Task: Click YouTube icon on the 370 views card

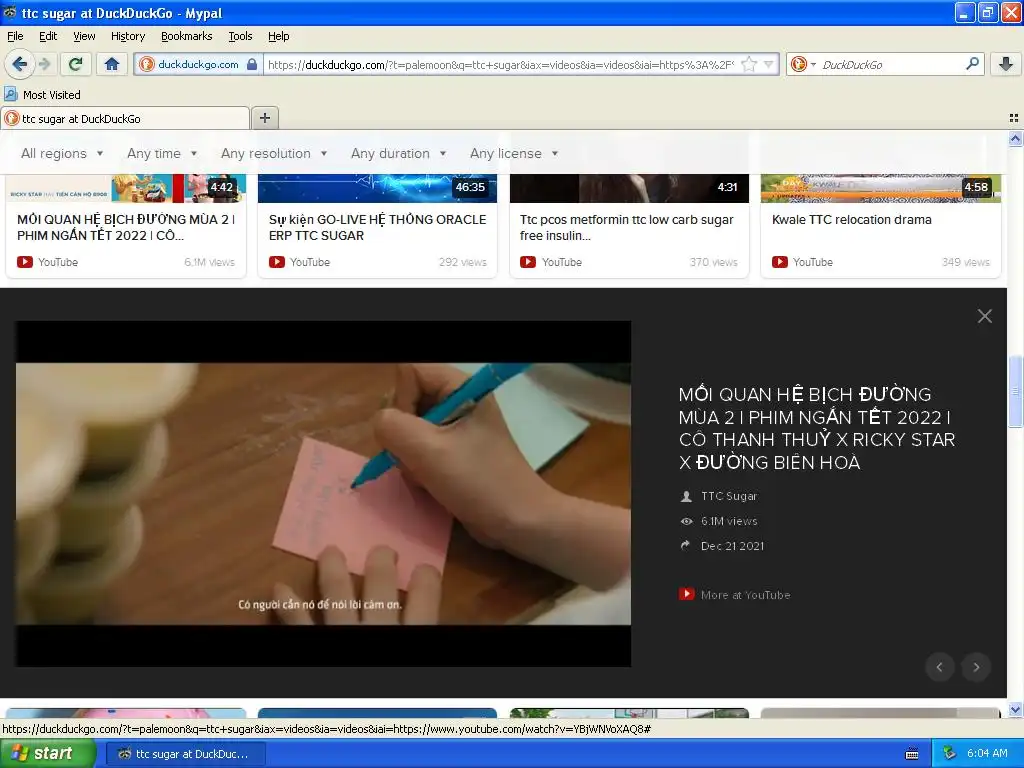Action: coord(528,262)
